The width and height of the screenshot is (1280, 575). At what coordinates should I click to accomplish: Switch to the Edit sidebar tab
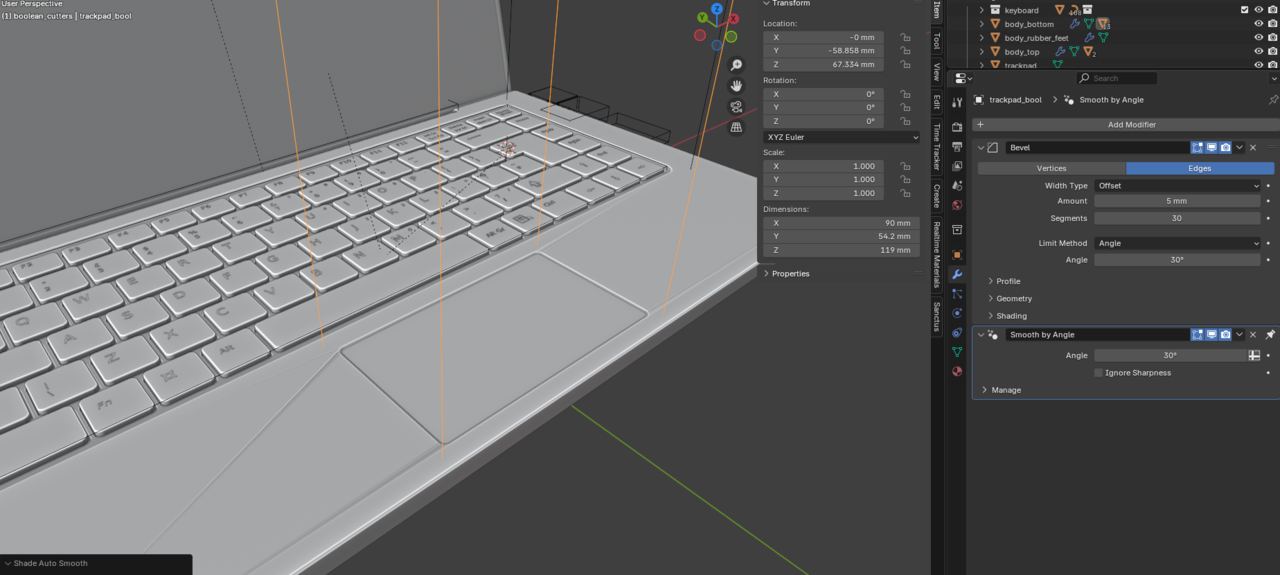click(x=936, y=102)
